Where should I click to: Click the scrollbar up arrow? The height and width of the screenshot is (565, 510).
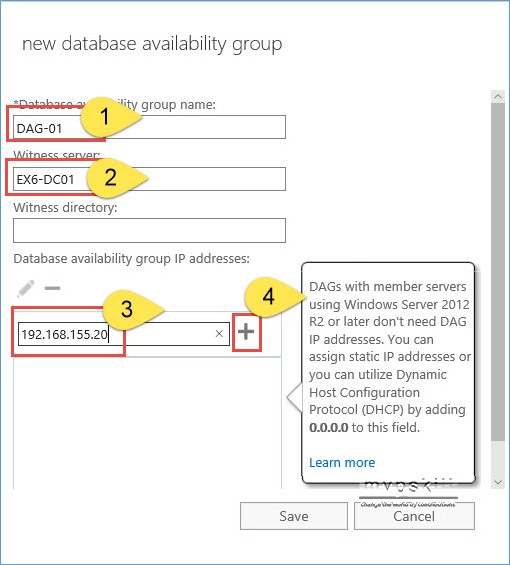(x=498, y=97)
